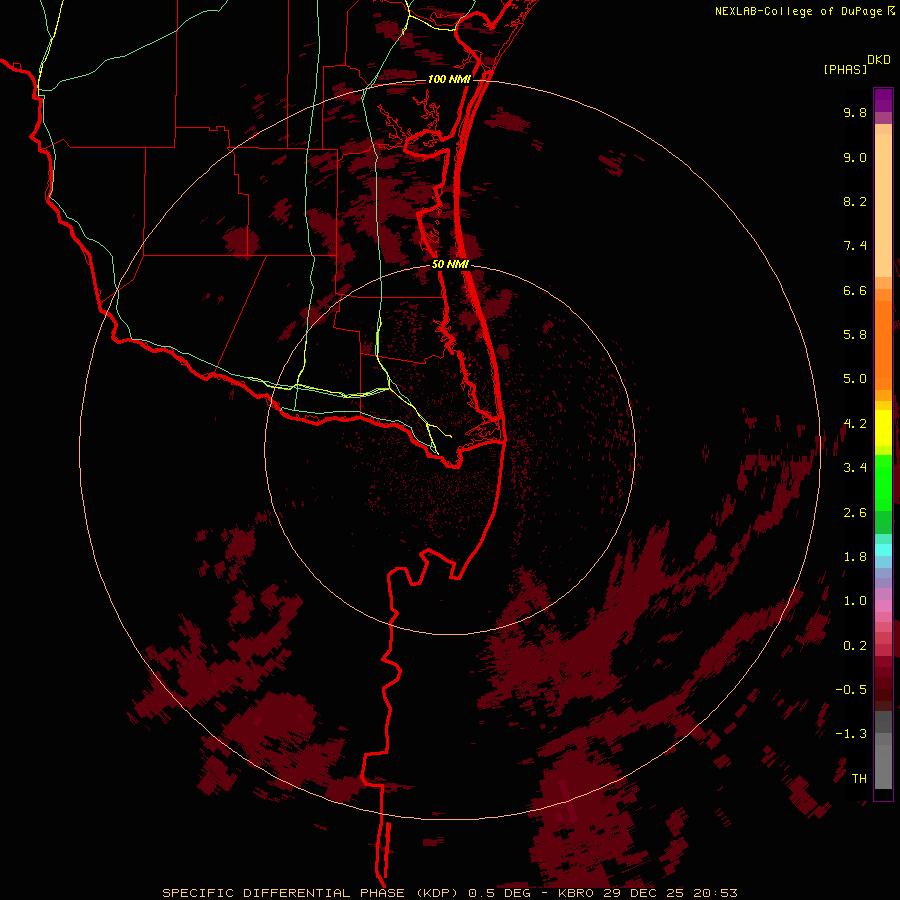900x900 pixels.
Task: Click the 6.6 value on the color scale
Action: click(x=855, y=290)
